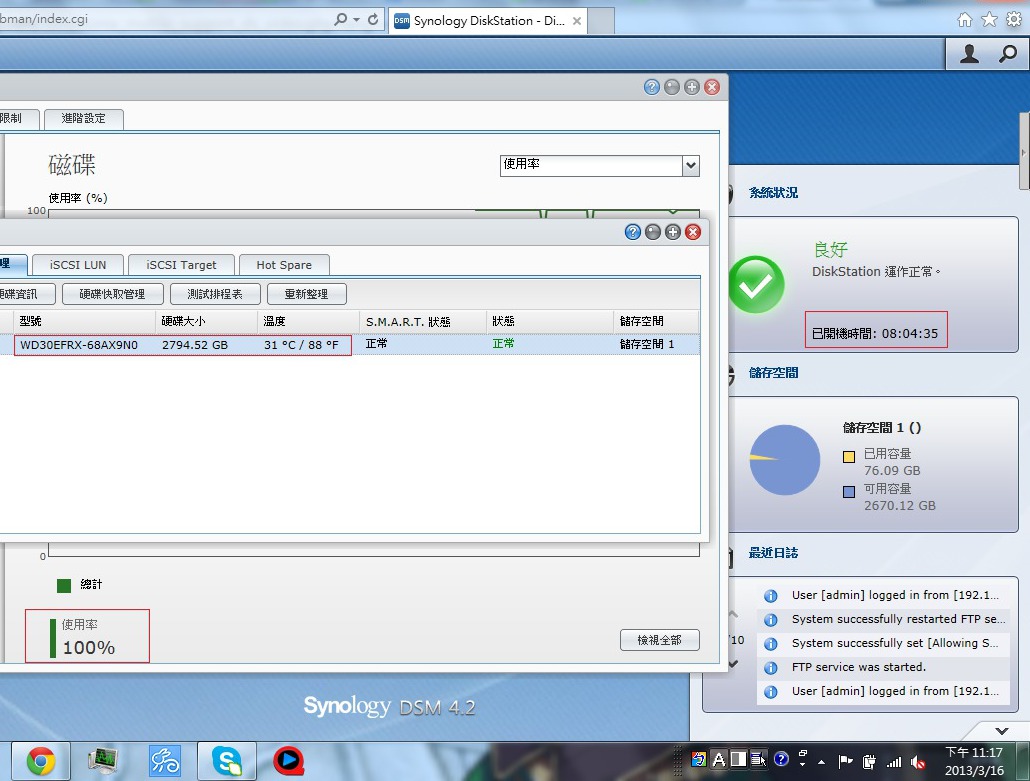Click the 測試排程表 button
Viewport: 1030px width, 781px height.
215,294
